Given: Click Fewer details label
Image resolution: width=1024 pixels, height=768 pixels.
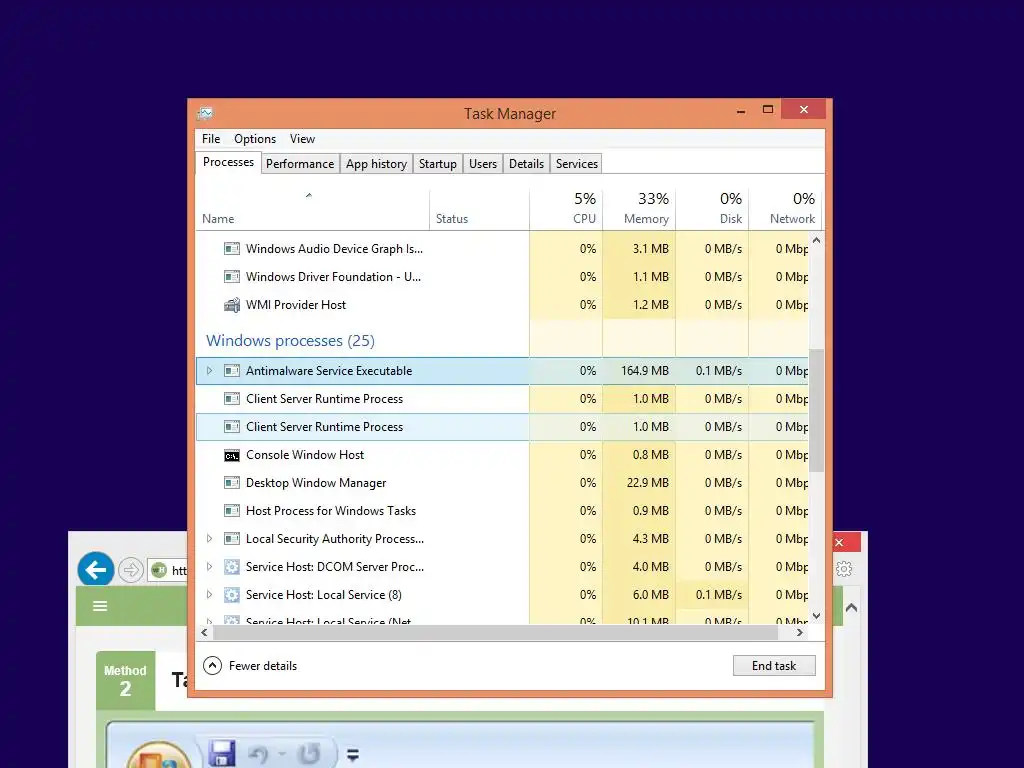Looking at the screenshot, I should pyautogui.click(x=263, y=666).
